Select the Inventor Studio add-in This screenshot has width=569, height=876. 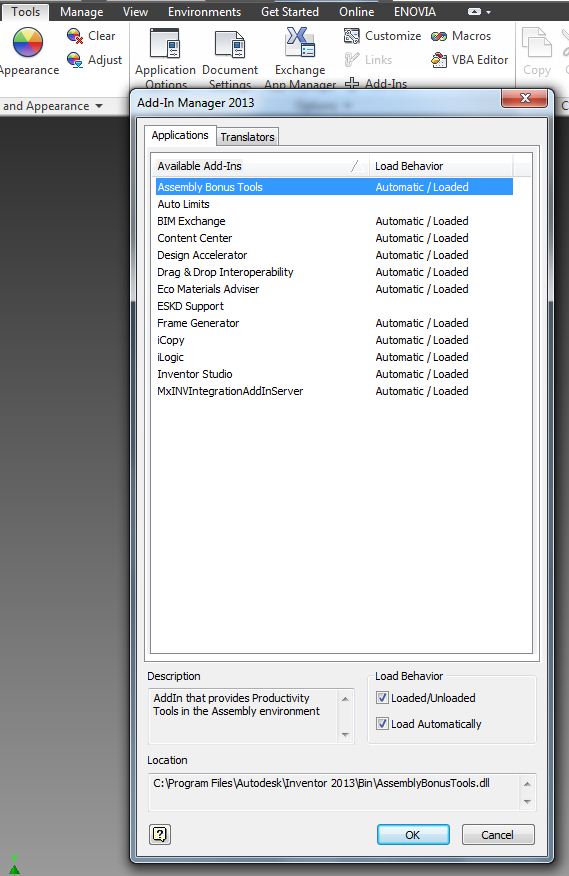pos(334,374)
